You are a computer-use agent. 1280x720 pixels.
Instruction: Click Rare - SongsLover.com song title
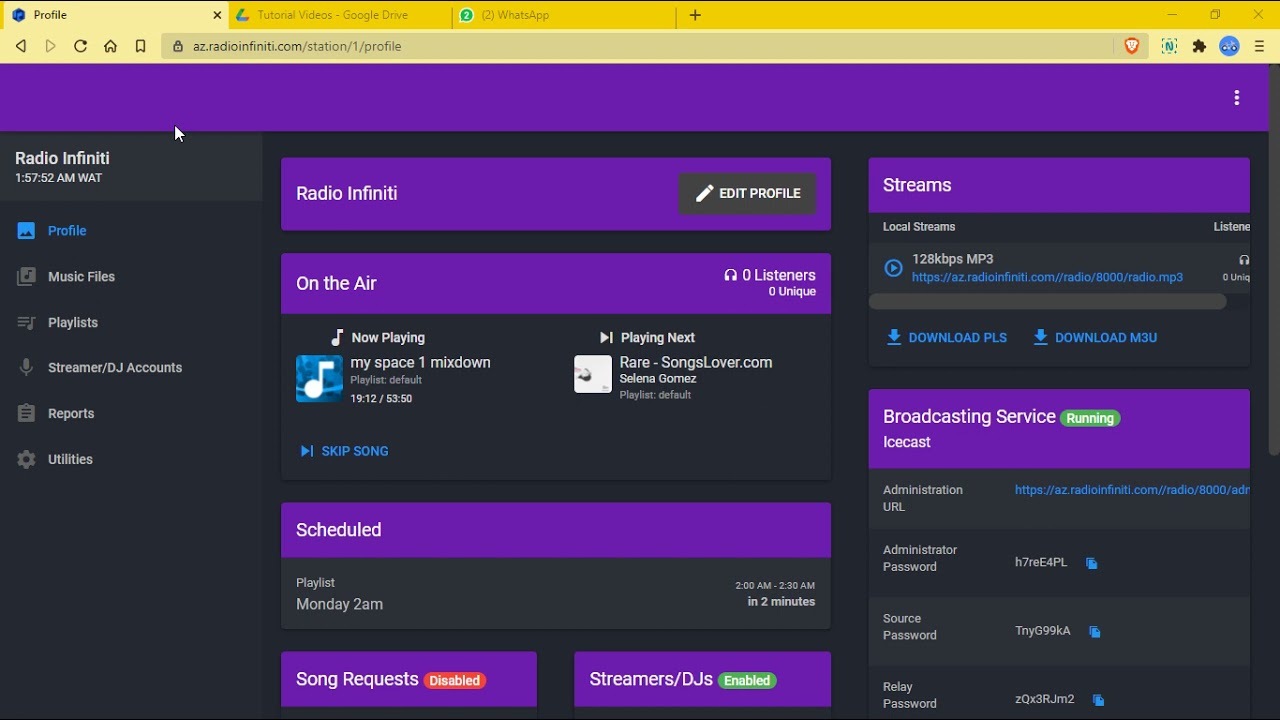[696, 363]
